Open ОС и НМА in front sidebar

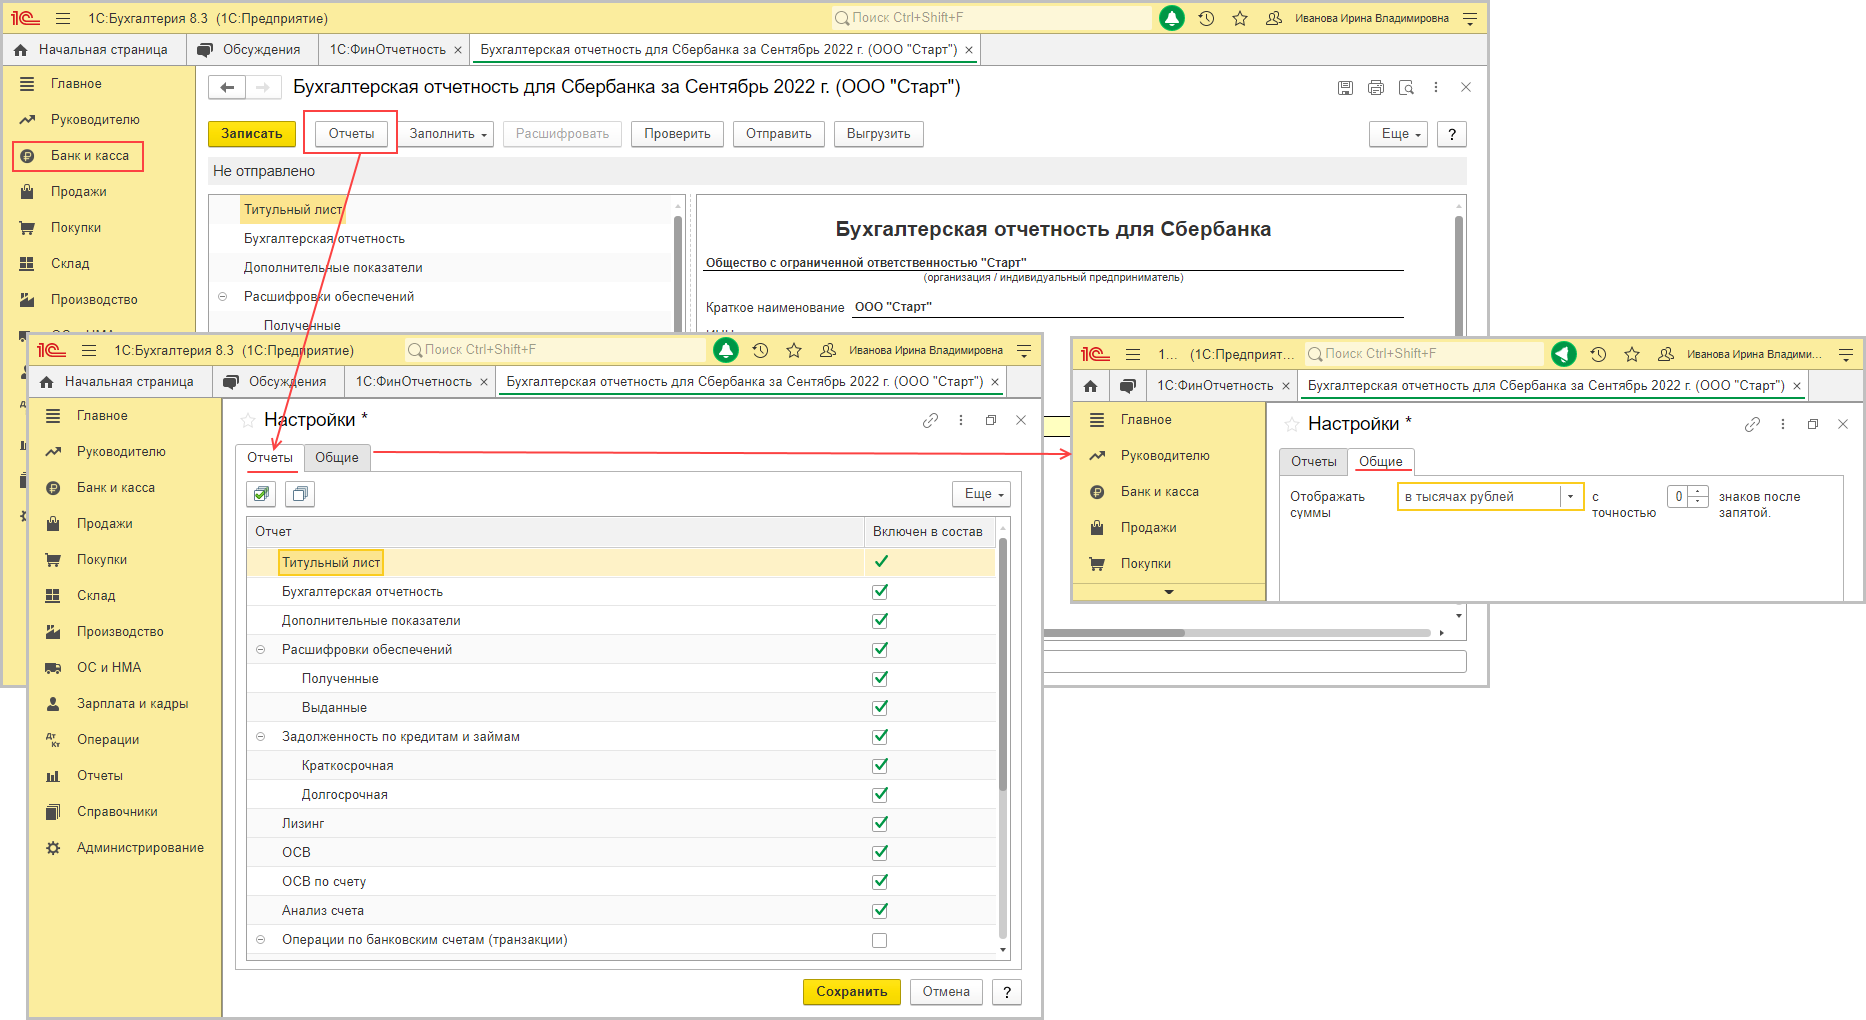(109, 668)
